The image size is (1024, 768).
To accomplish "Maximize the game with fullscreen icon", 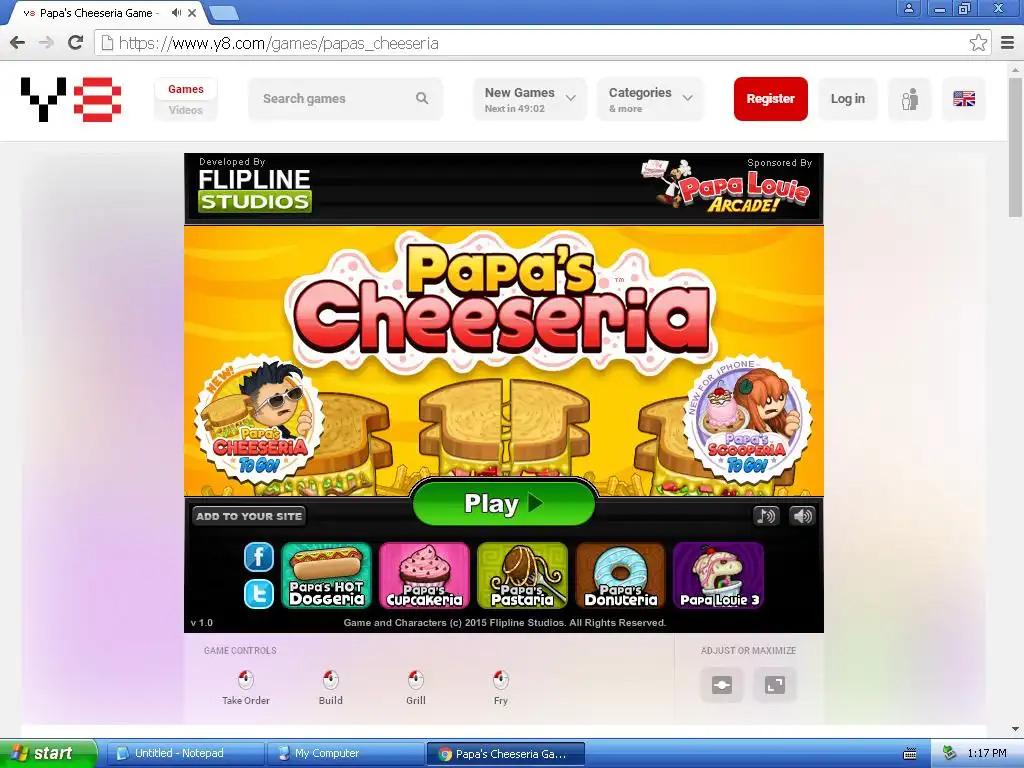I will point(775,685).
